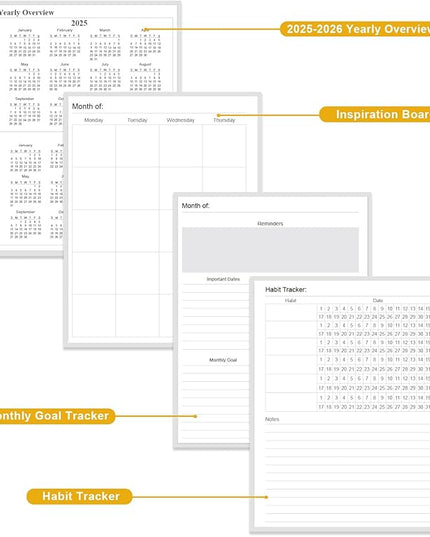This screenshot has height=537, width=430.
Task: Select the Monday column header
Action: pyautogui.click(x=93, y=120)
